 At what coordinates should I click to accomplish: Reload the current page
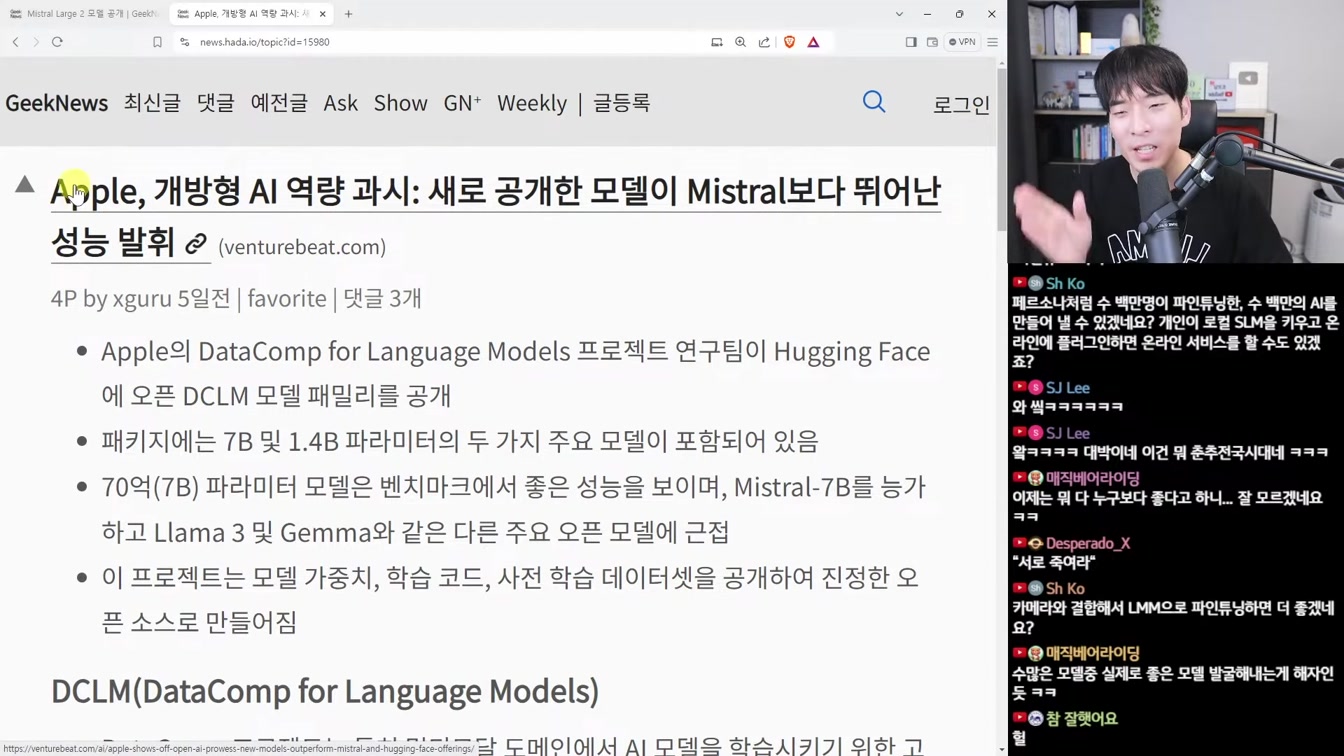(x=57, y=42)
